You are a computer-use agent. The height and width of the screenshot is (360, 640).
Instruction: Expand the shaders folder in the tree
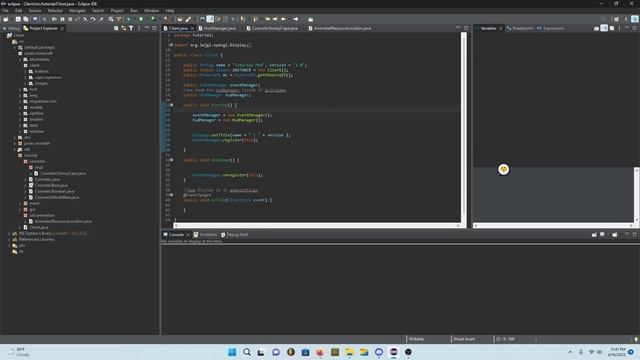tap(20, 120)
